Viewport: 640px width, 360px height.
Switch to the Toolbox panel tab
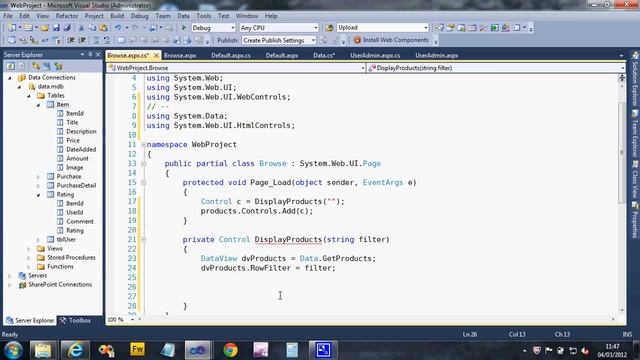(76, 320)
